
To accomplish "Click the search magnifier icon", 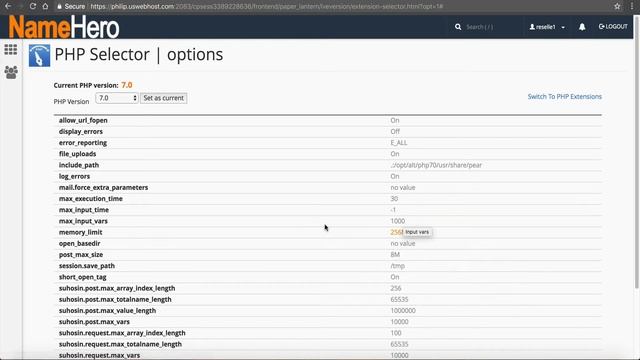I will (458, 27).
